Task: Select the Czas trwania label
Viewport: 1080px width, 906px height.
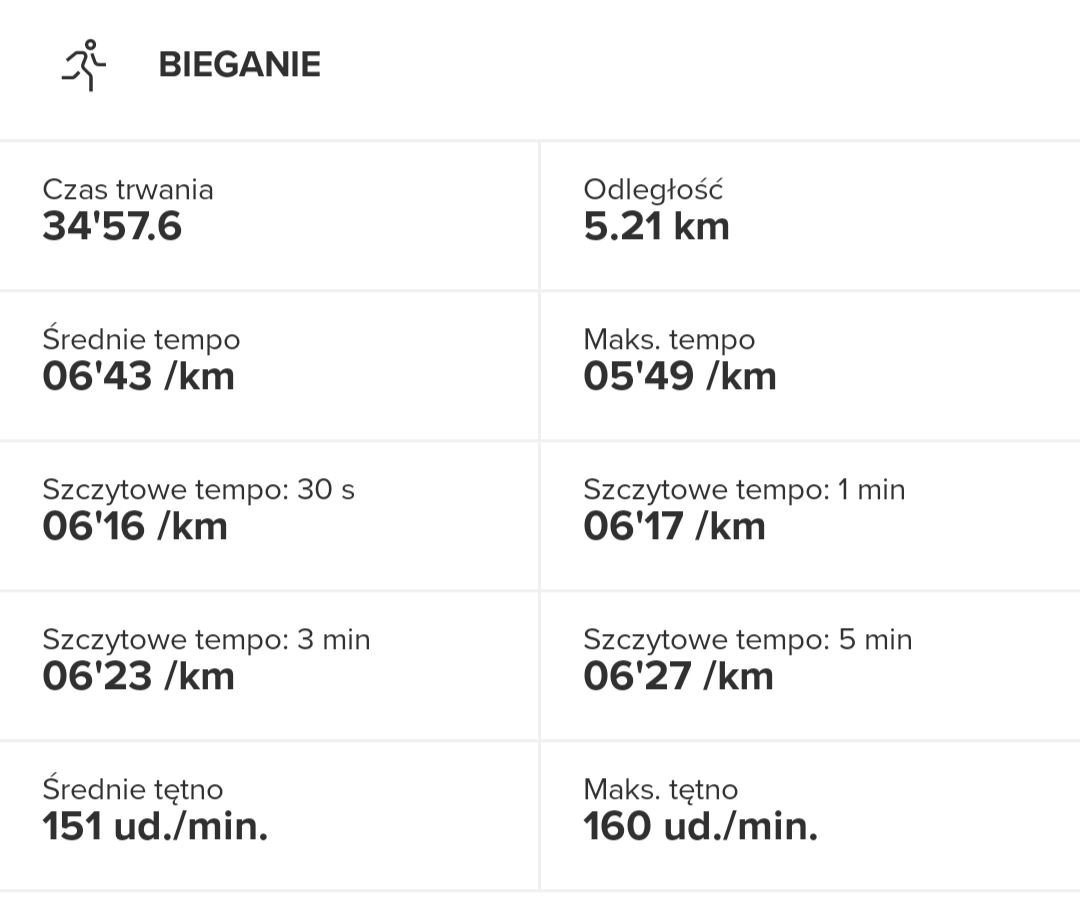Action: tap(127, 189)
